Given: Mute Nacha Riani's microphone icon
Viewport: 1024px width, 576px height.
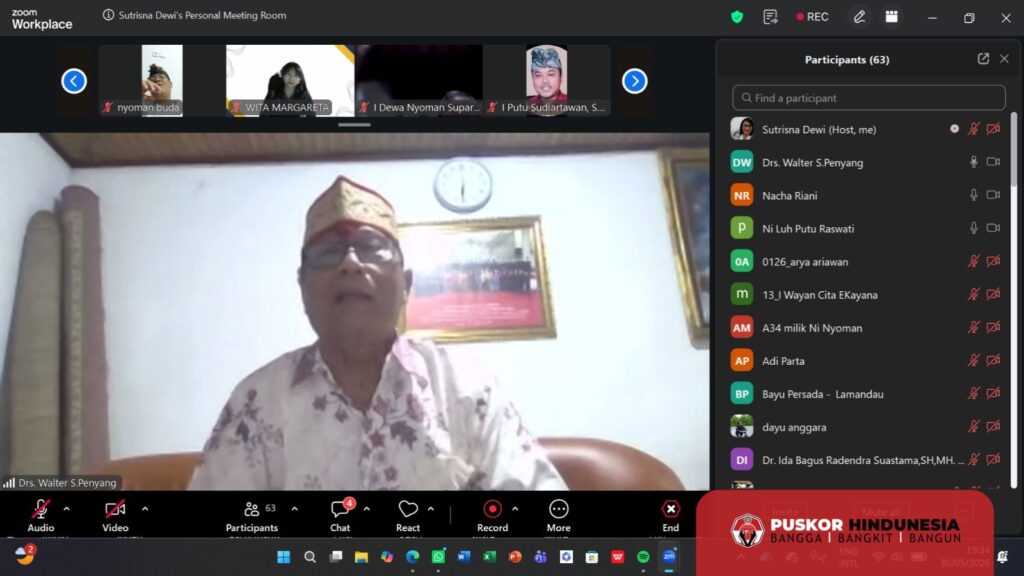Looking at the screenshot, I should coord(973,195).
